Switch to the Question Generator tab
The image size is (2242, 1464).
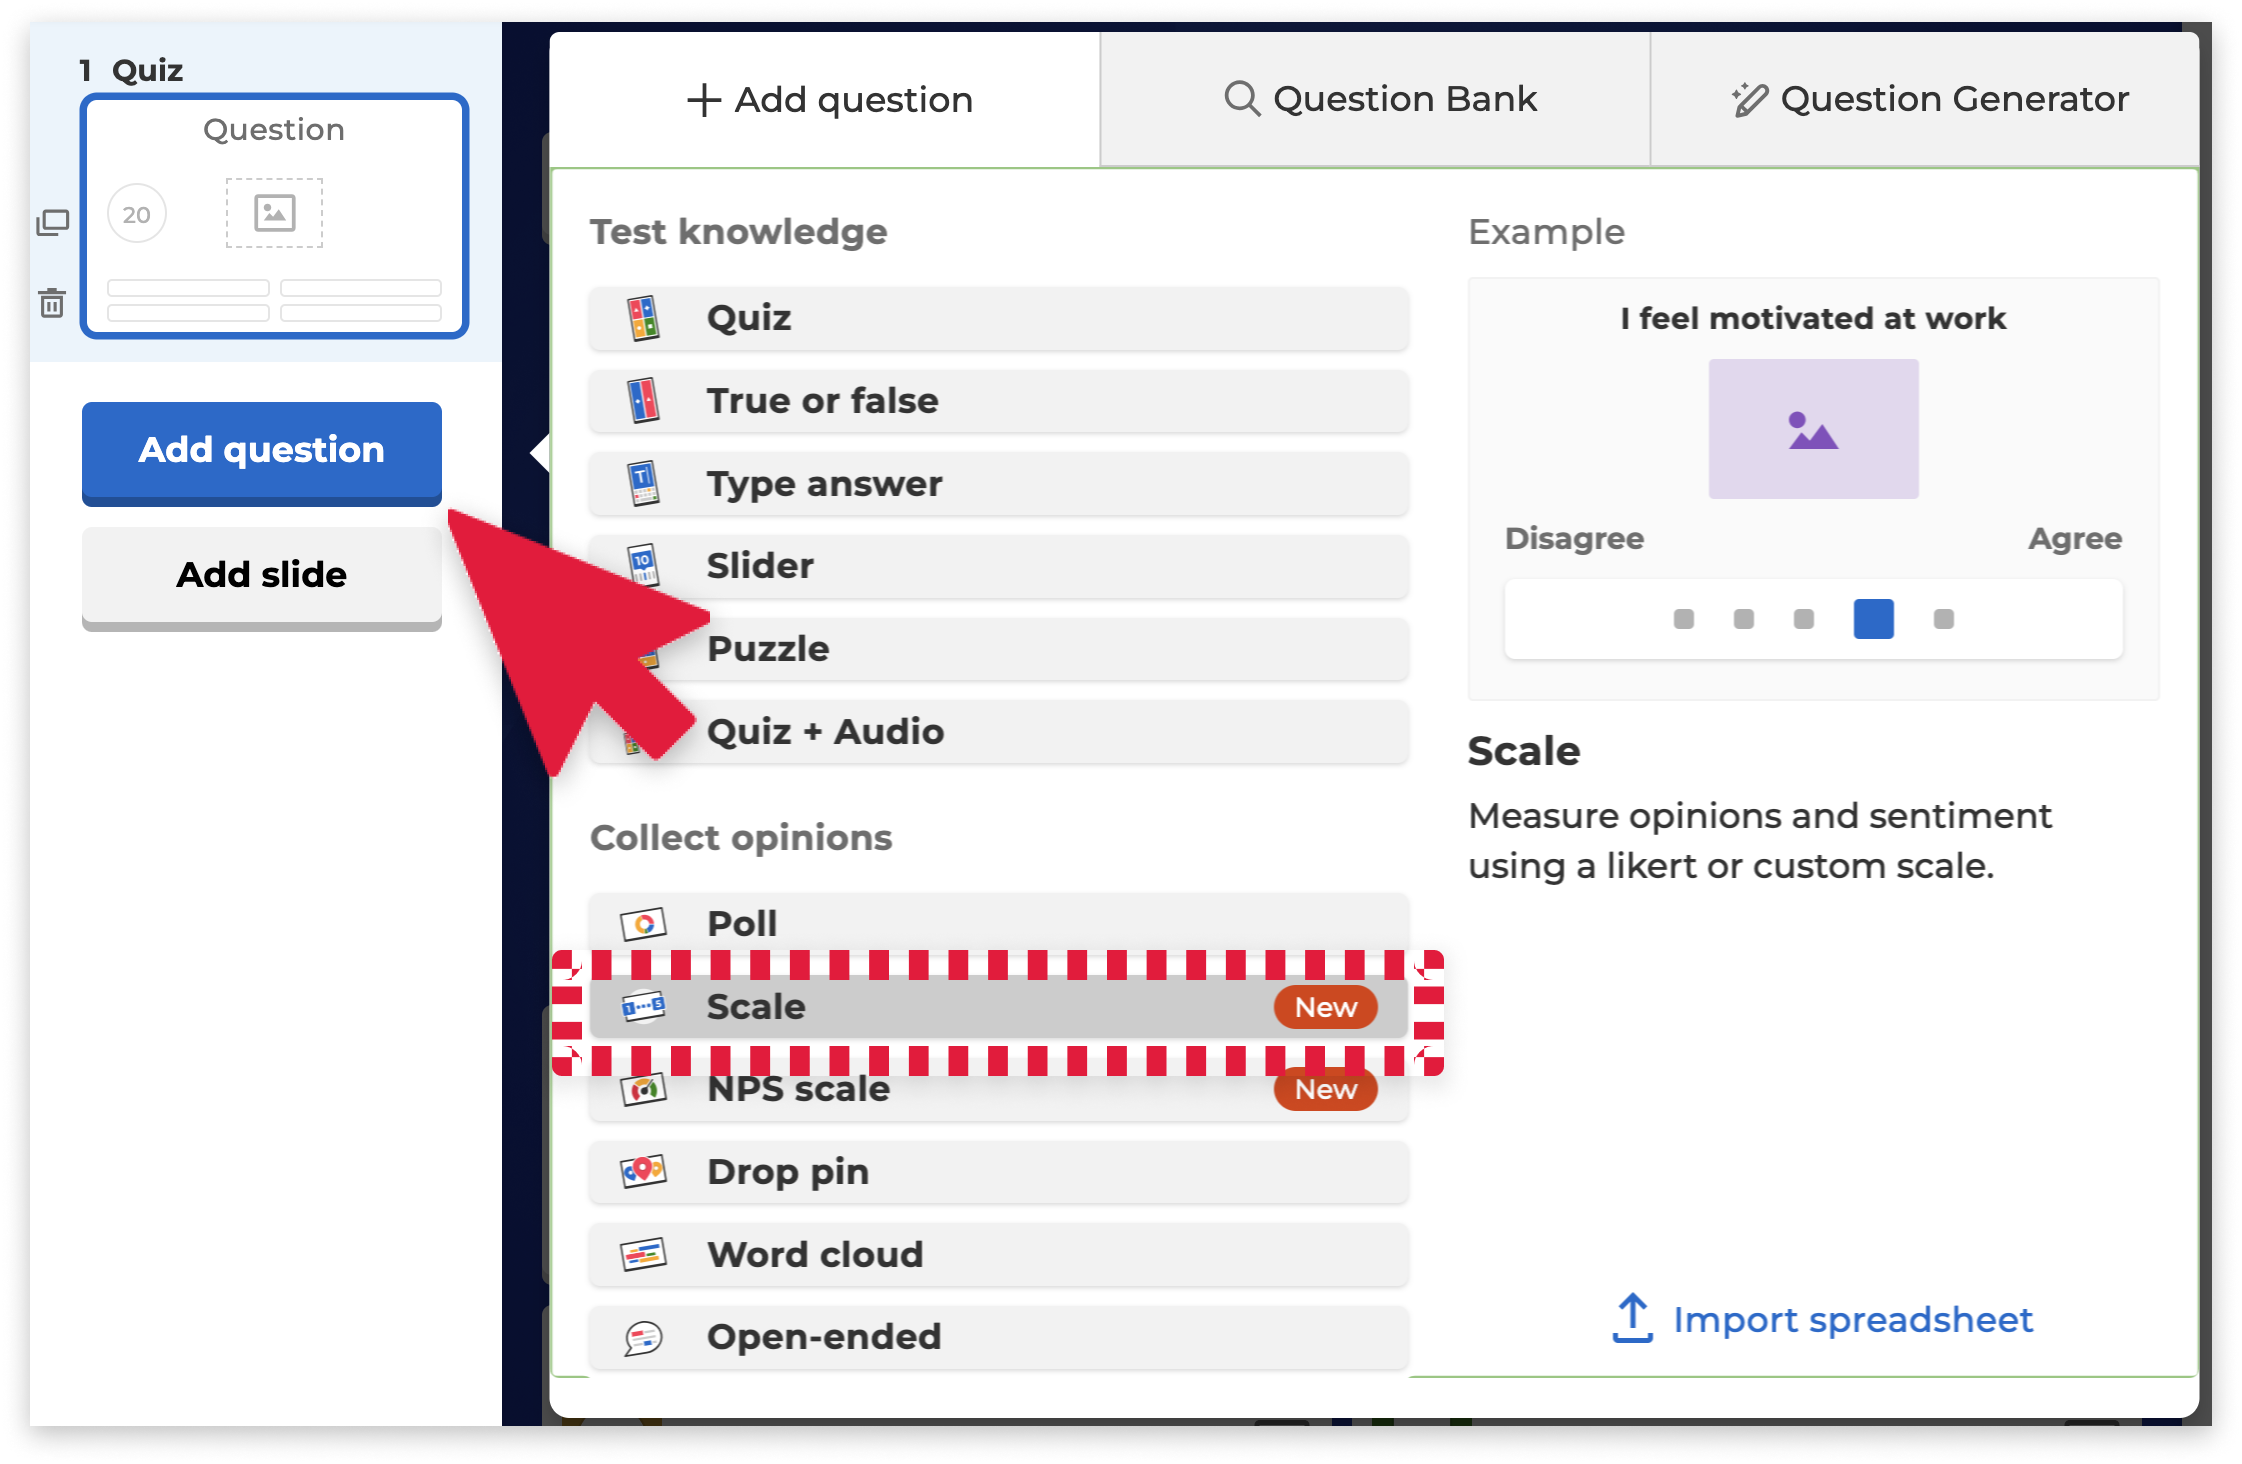[x=1924, y=99]
